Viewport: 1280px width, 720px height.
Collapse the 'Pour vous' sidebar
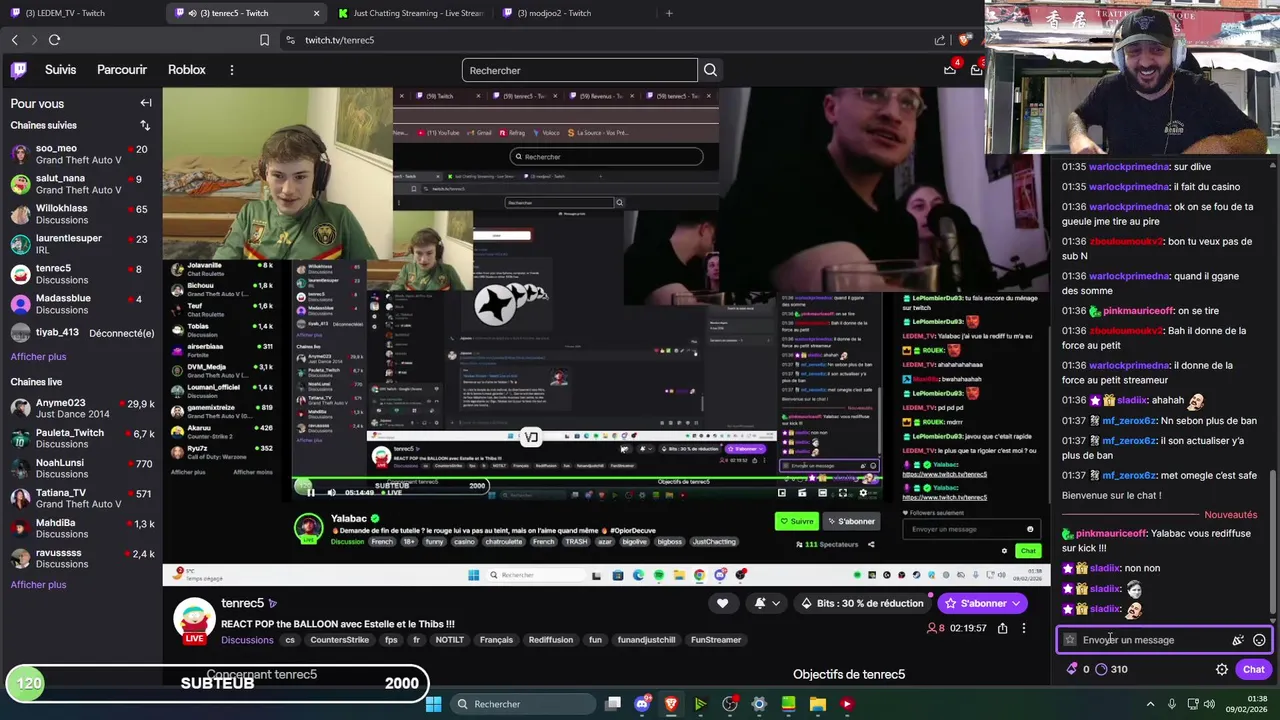click(146, 103)
